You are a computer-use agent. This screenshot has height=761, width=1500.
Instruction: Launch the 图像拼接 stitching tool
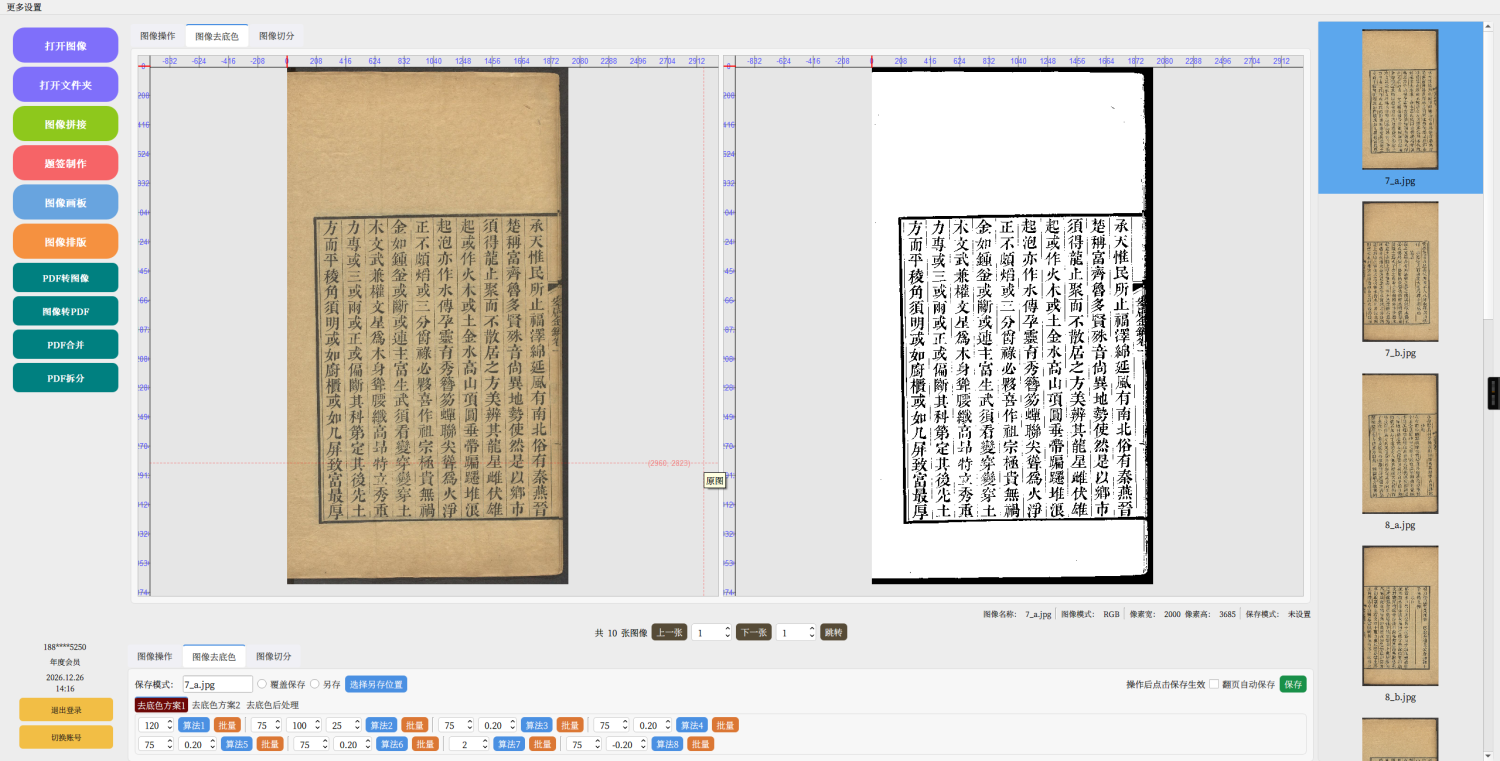(65, 124)
